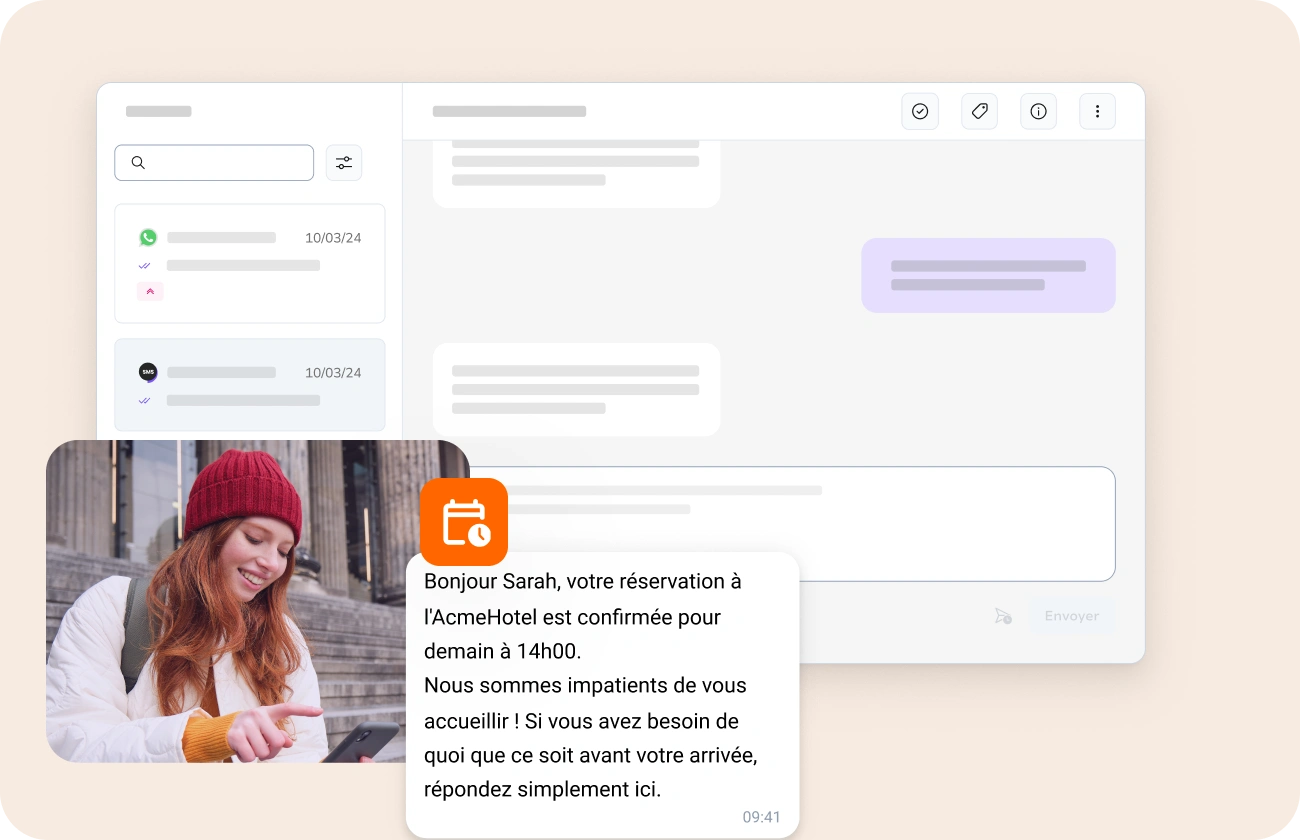The height and width of the screenshot is (840, 1300).
Task: Expand filter options from the sliders control
Action: [344, 162]
